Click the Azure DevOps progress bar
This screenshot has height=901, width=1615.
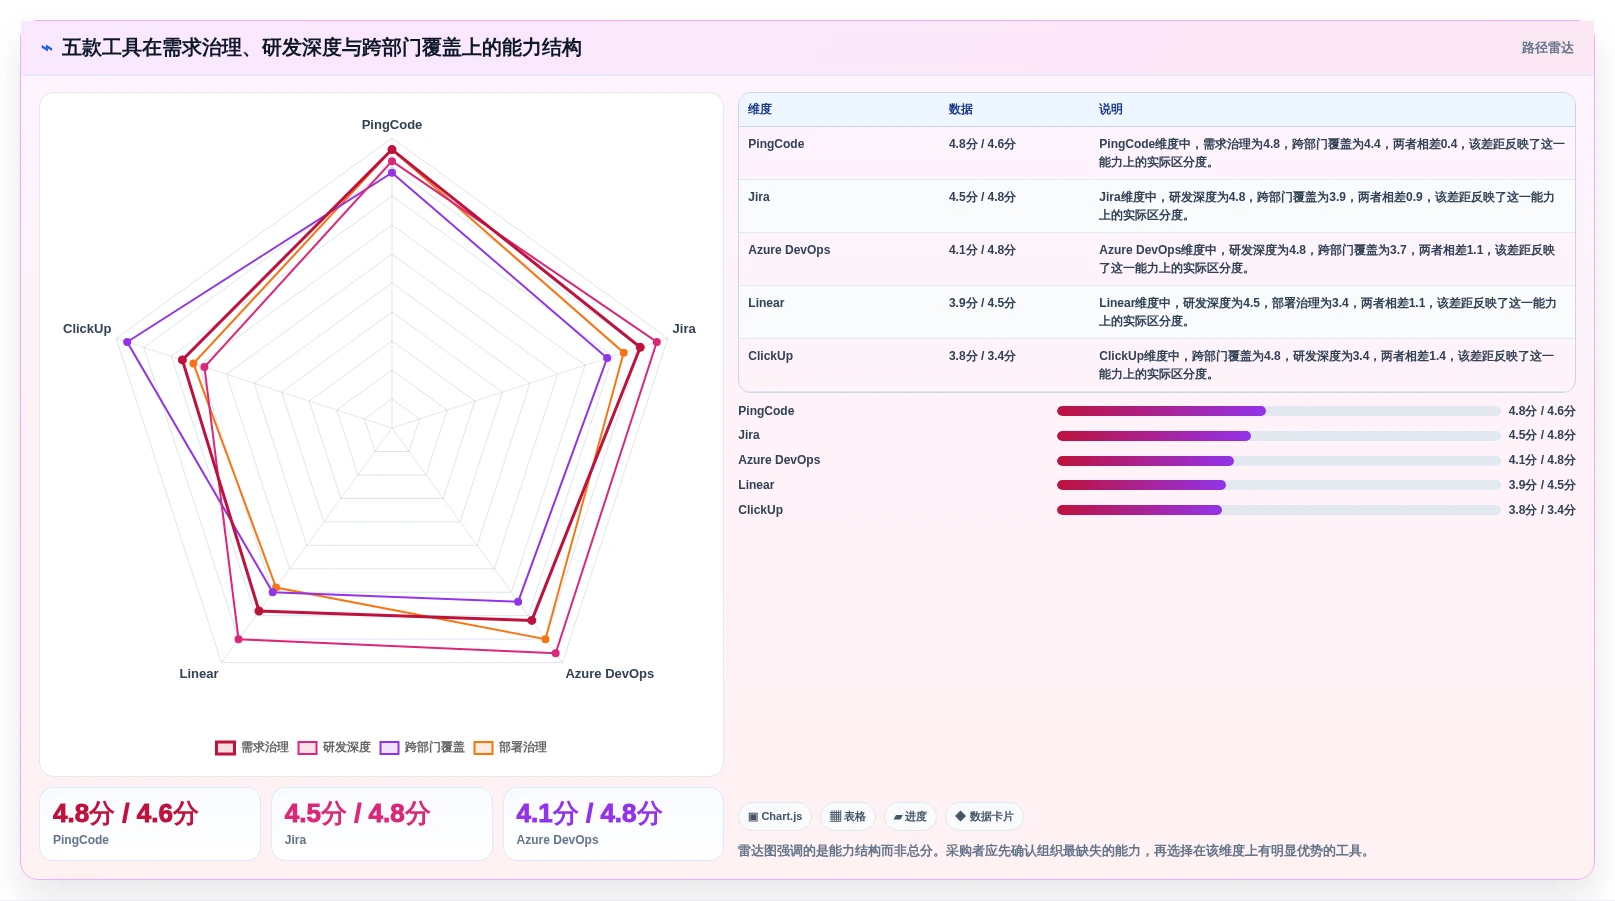pyautogui.click(x=1279, y=461)
